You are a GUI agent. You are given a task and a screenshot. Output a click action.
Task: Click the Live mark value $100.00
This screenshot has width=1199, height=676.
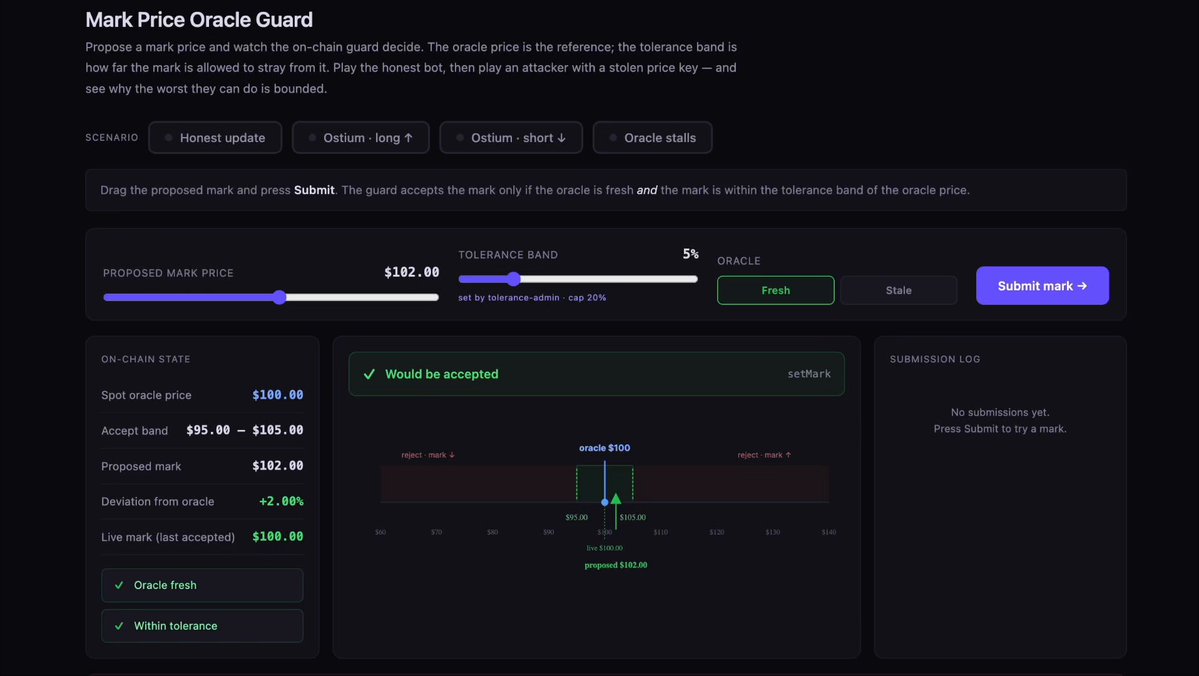click(278, 537)
